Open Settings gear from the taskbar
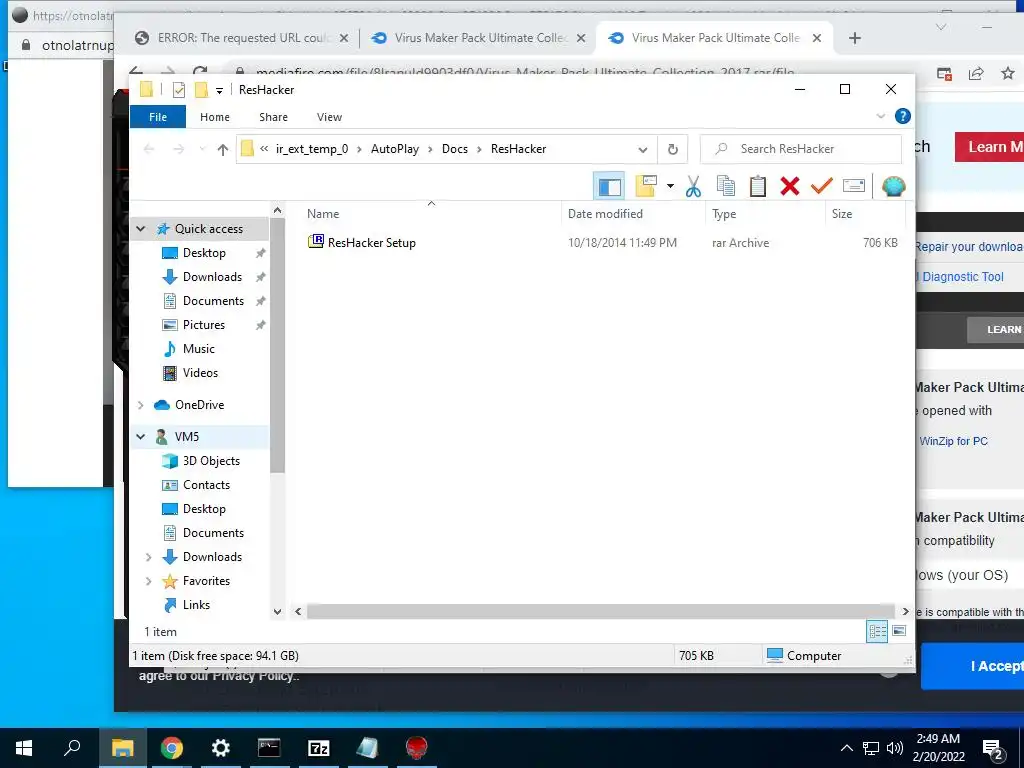The height and width of the screenshot is (768, 1024). (220, 748)
